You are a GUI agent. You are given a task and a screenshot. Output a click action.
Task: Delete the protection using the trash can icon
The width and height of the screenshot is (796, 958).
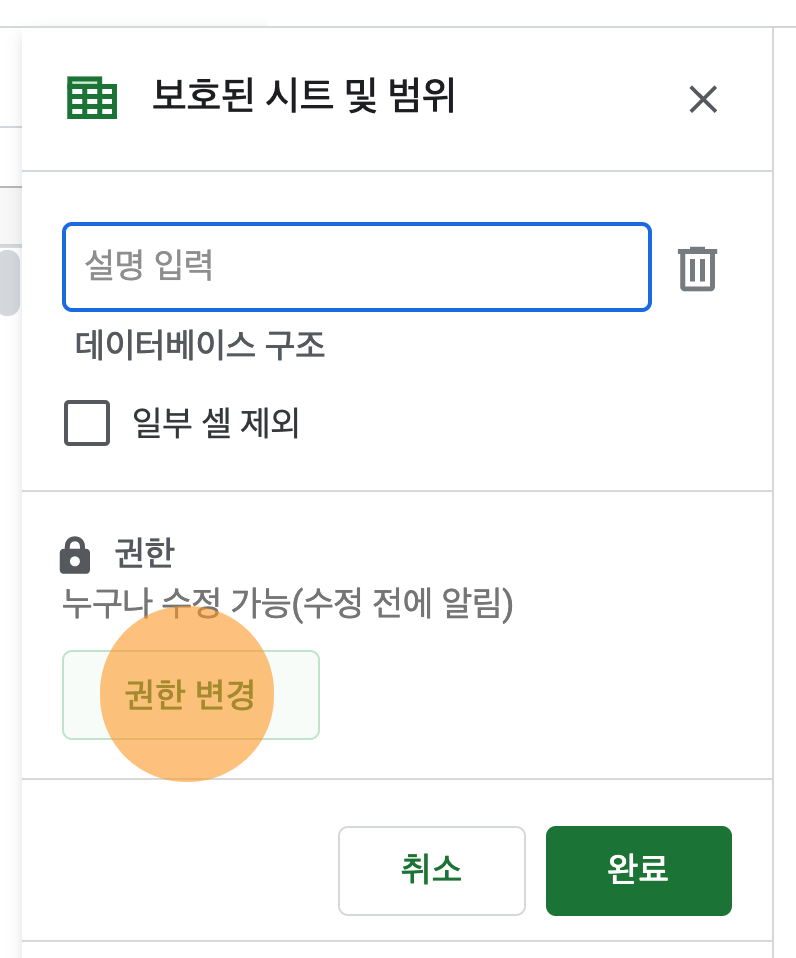(x=697, y=268)
